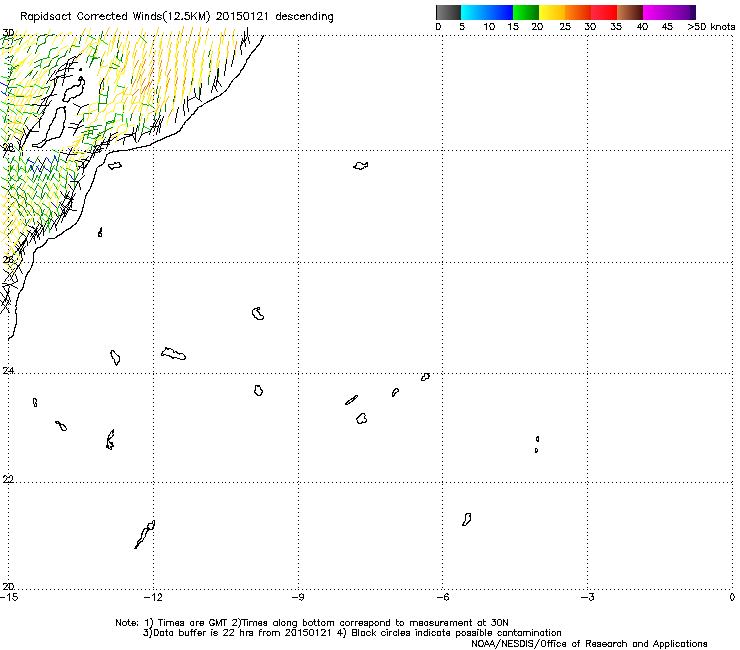Click the longitude label '-9' on bottom axis
740x650 pixels.
[x=298, y=597]
